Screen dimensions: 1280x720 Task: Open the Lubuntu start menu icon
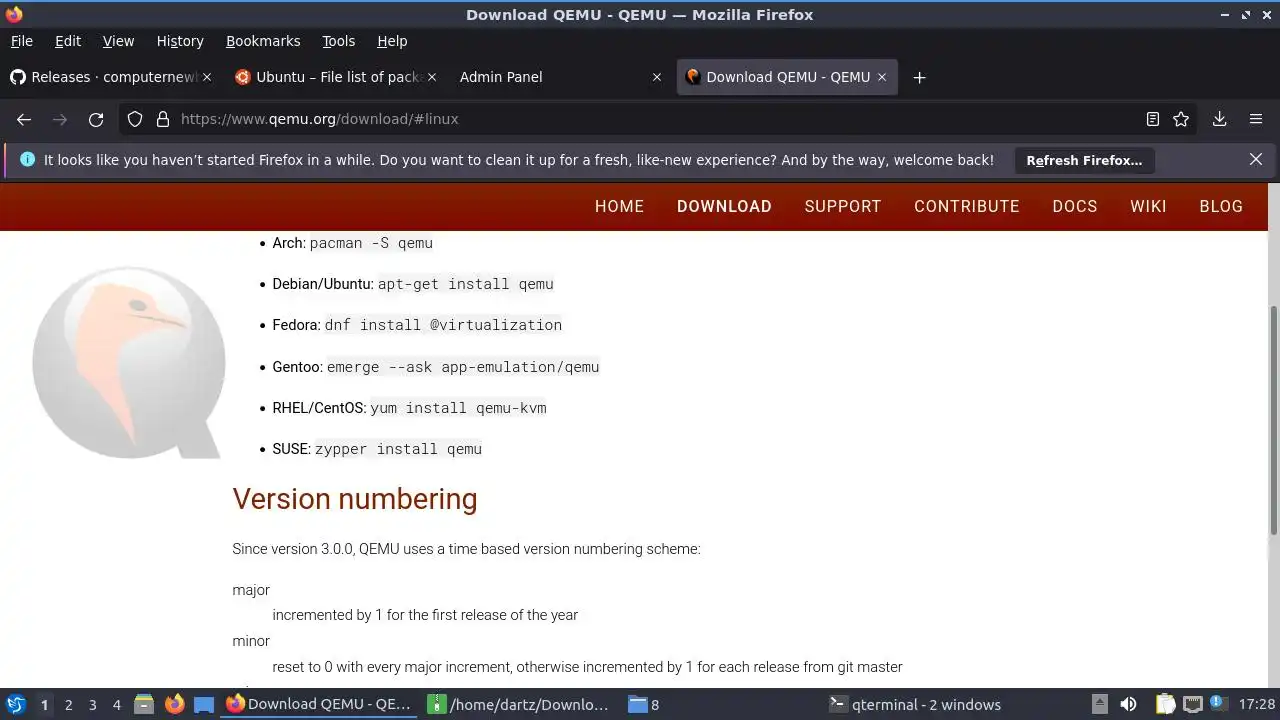click(15, 704)
